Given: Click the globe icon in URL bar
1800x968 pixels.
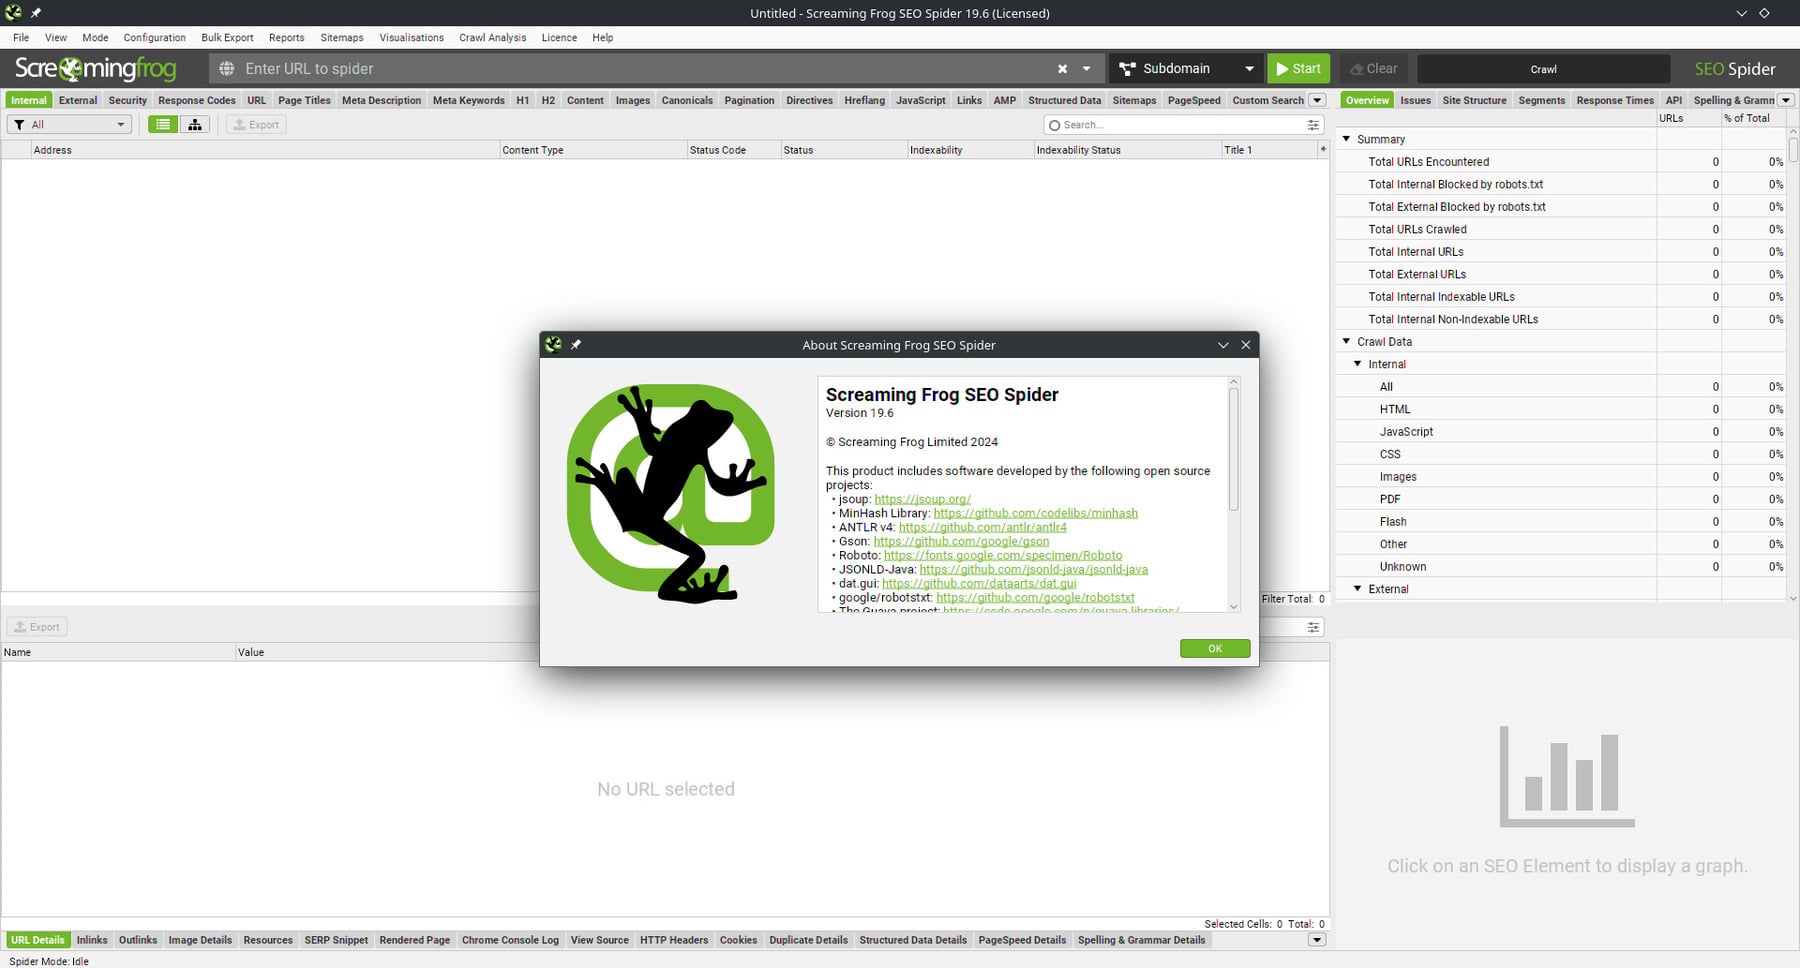Looking at the screenshot, I should pyautogui.click(x=227, y=69).
